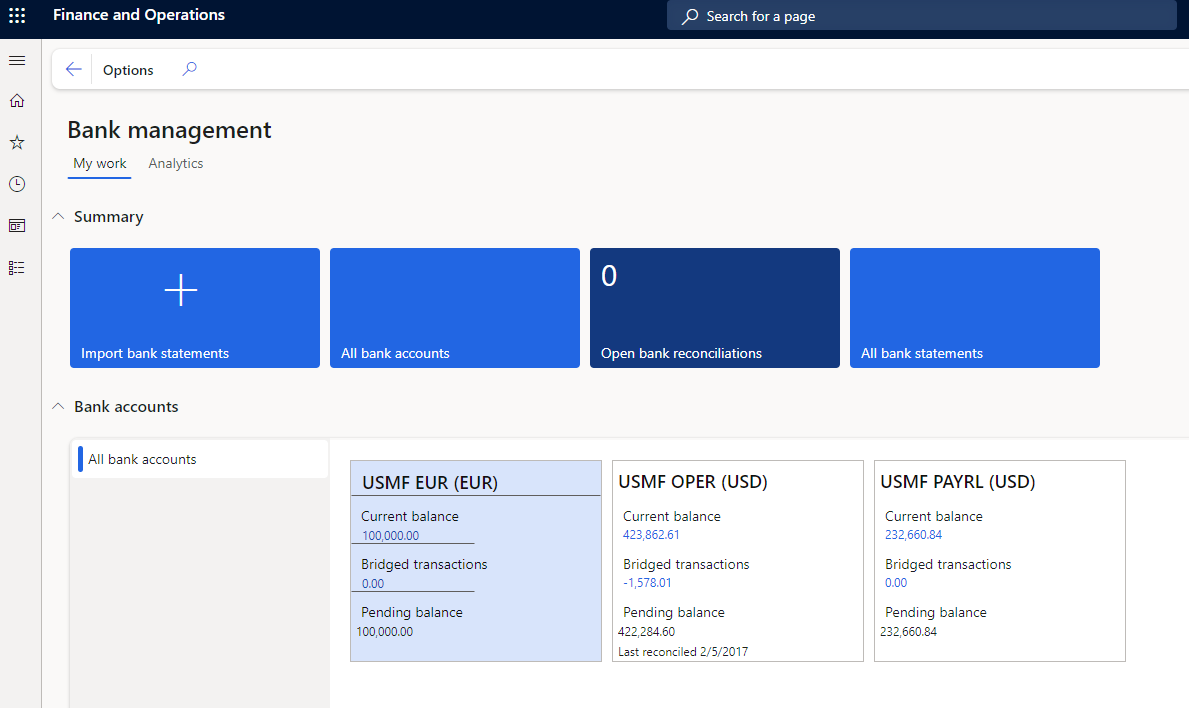
Task: View Recent items via clock icon
Action: pyautogui.click(x=16, y=183)
